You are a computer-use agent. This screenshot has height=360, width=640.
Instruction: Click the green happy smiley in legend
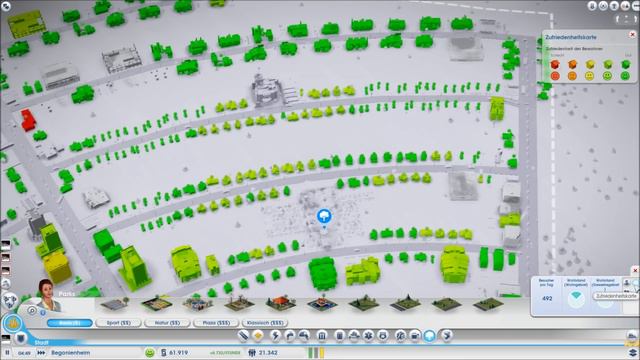pyautogui.click(x=625, y=76)
